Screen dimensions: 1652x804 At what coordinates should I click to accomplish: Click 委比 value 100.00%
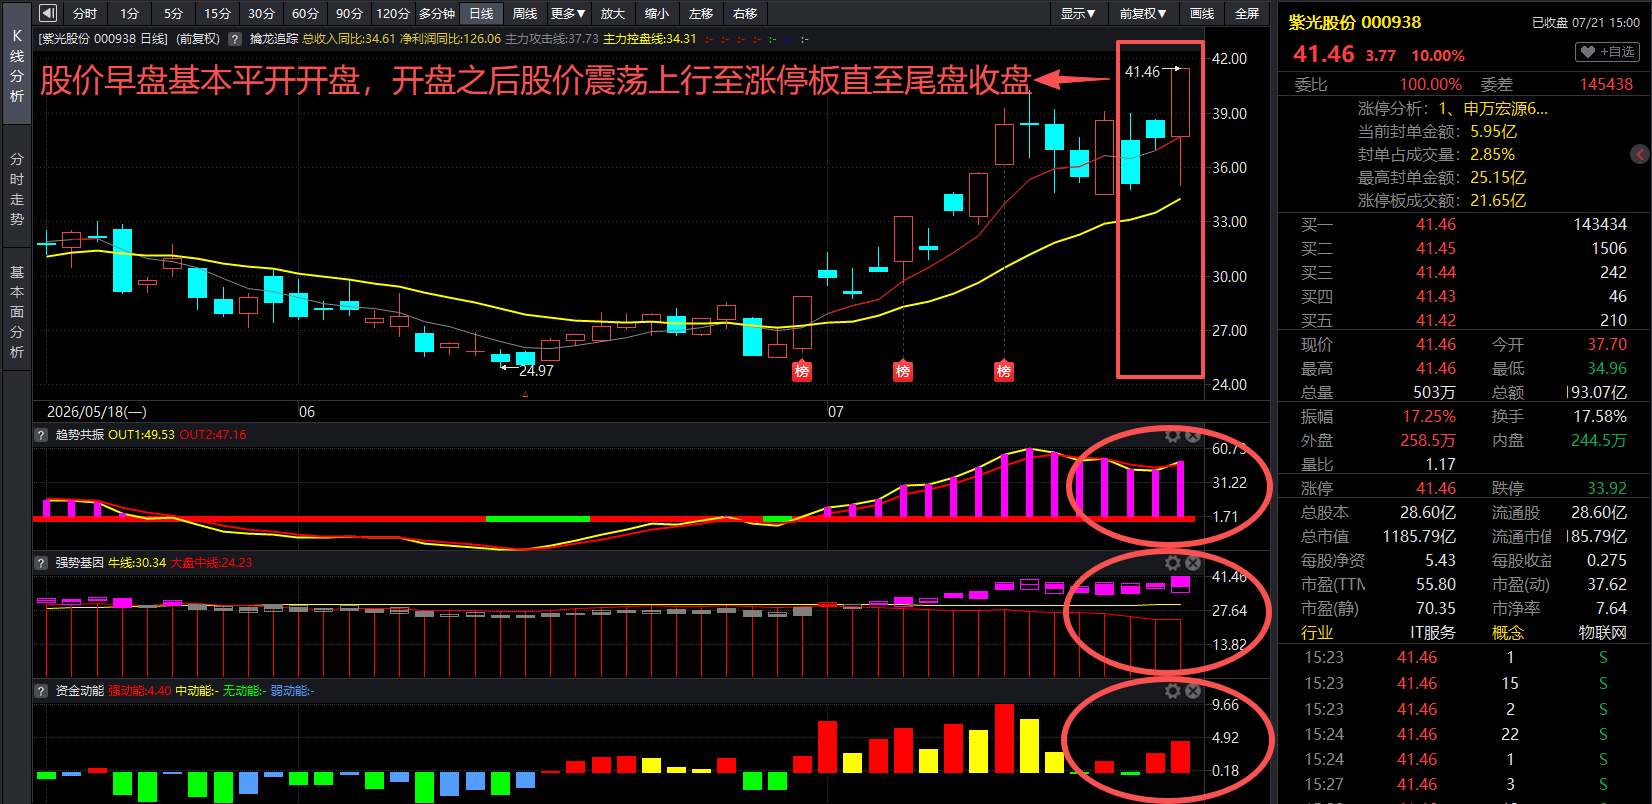click(x=1430, y=84)
